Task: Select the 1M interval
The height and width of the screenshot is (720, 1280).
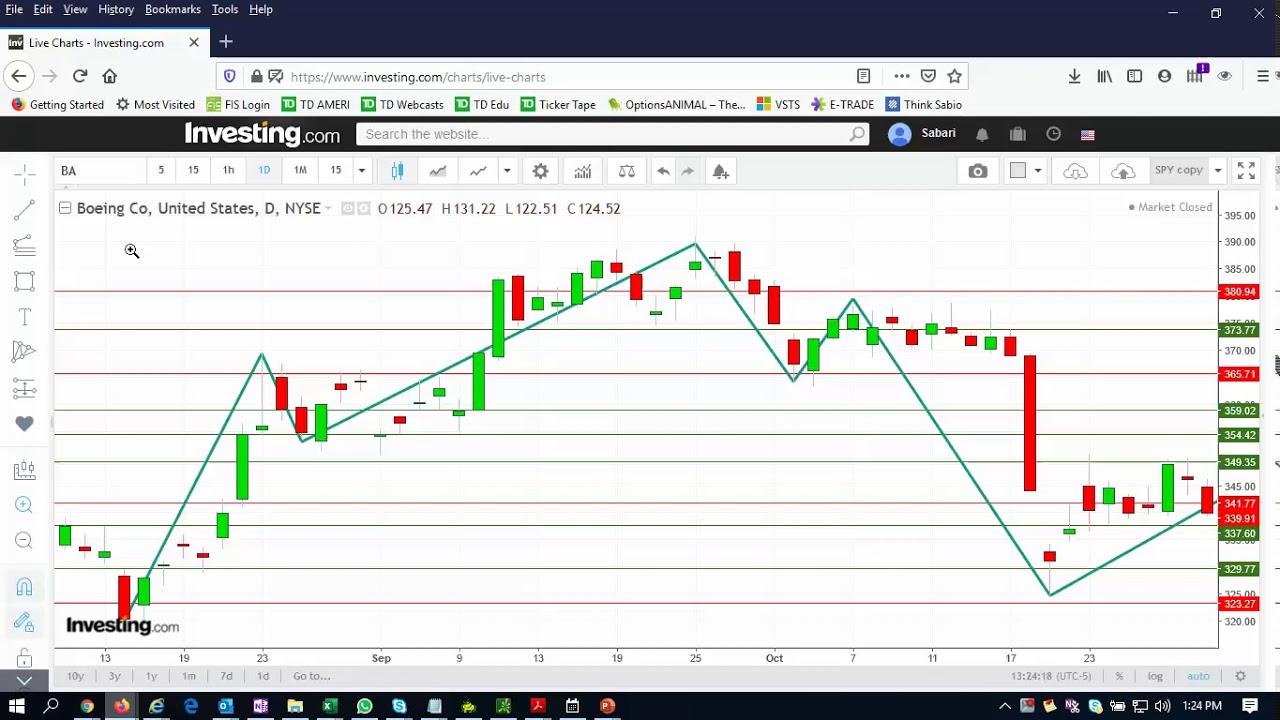Action: (300, 170)
